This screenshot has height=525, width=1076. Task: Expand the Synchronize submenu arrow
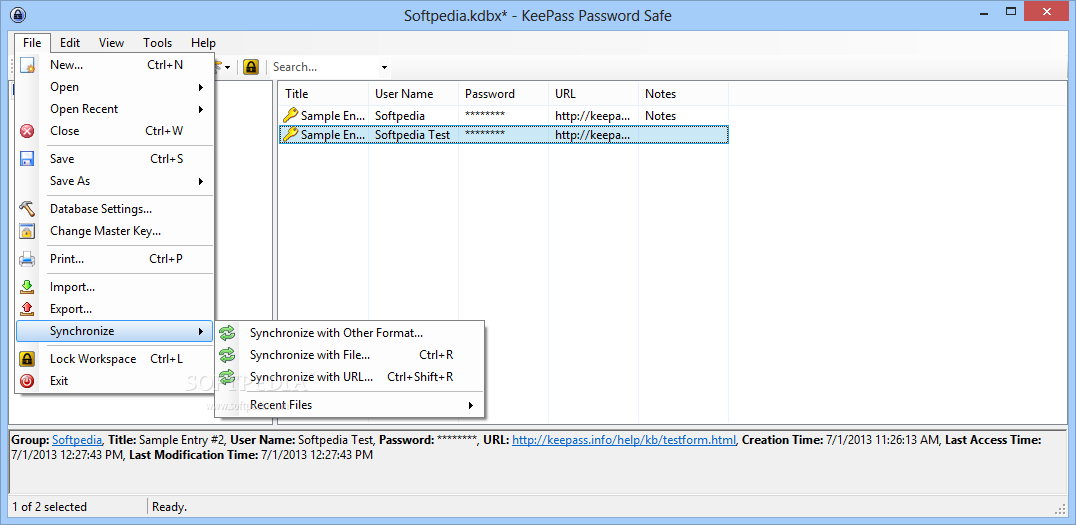[201, 331]
